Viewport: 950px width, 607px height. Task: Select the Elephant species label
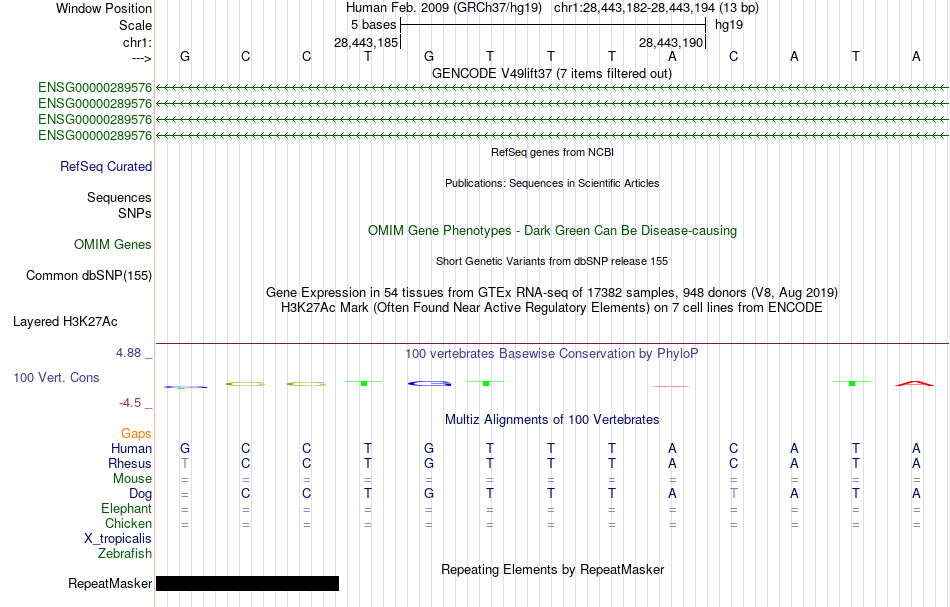(x=126, y=508)
